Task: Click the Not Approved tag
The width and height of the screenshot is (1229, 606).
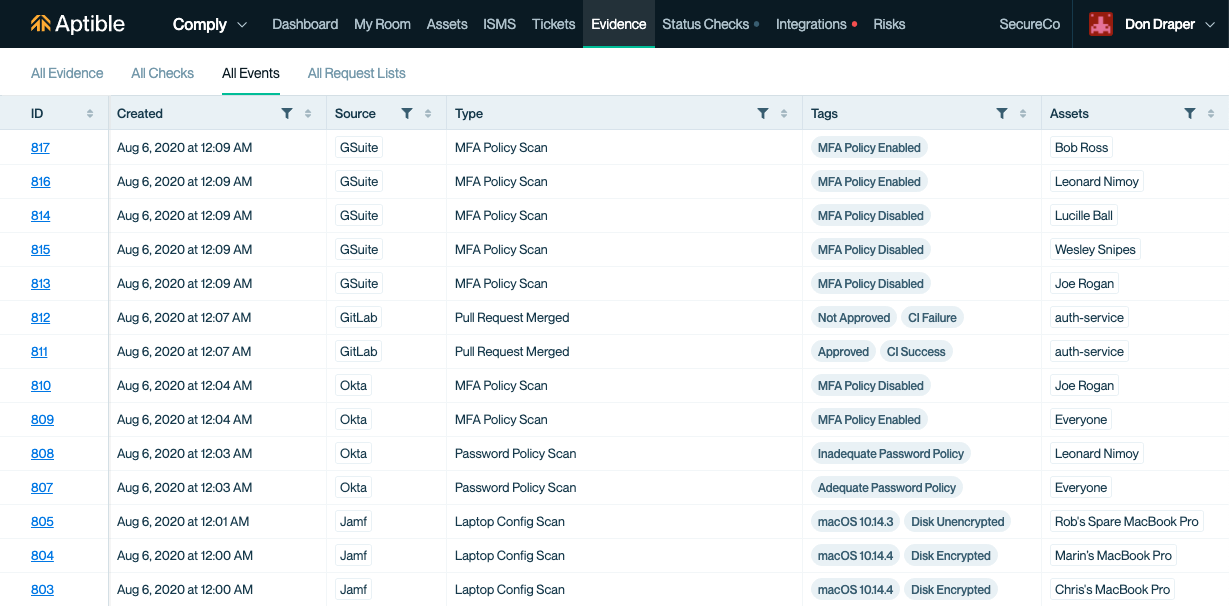Action: 854,318
